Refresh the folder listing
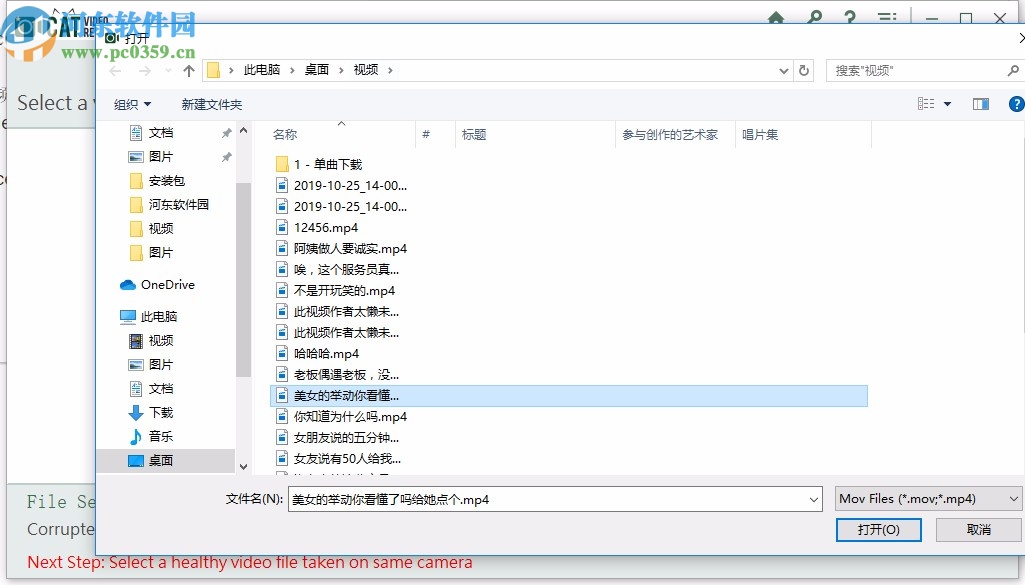 804,70
